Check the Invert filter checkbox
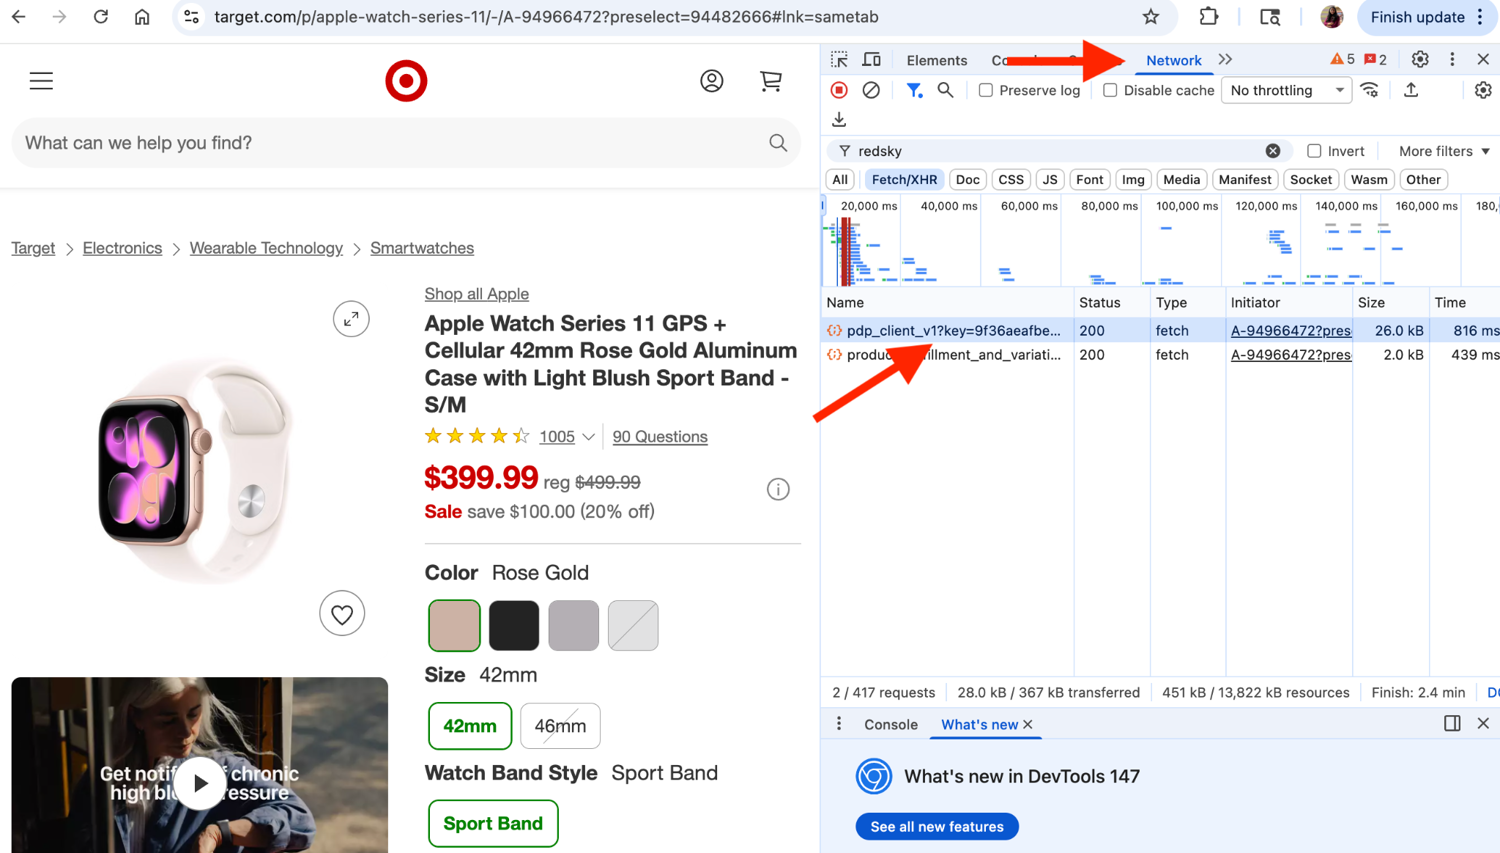Viewport: 1500px width, 853px height. pyautogui.click(x=1314, y=151)
